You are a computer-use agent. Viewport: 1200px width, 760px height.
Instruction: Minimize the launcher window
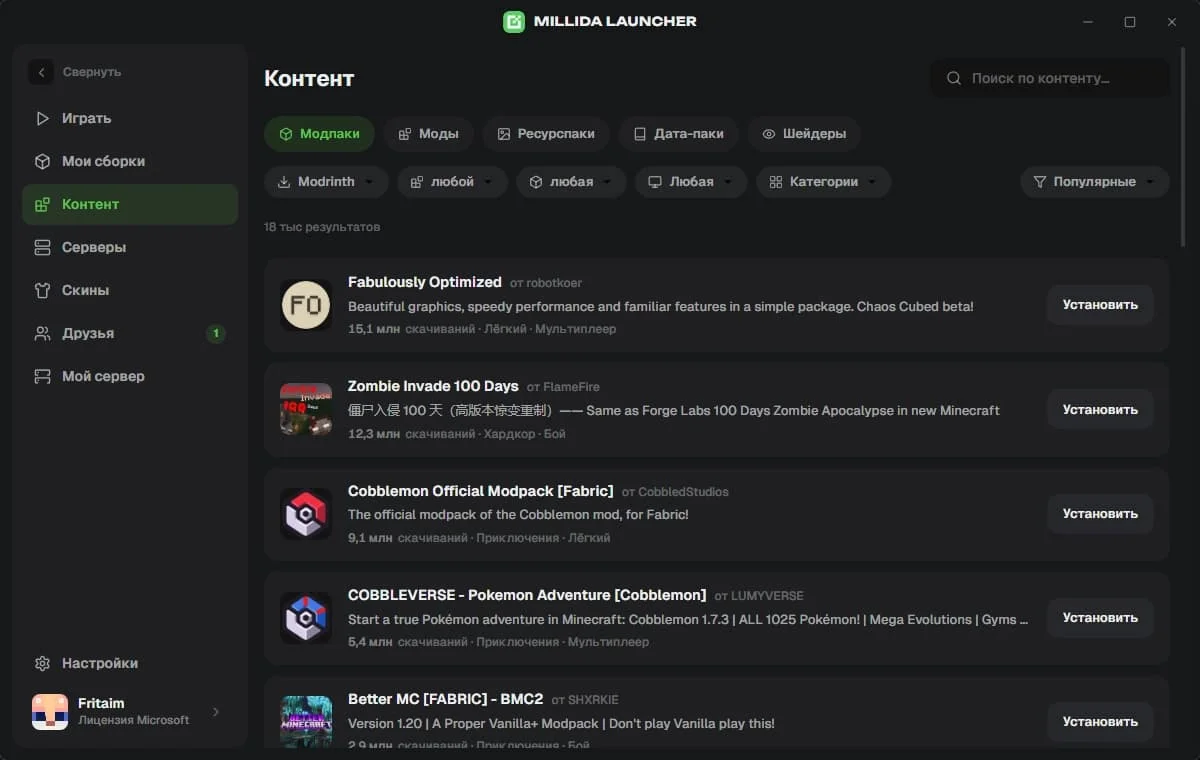pos(1088,21)
